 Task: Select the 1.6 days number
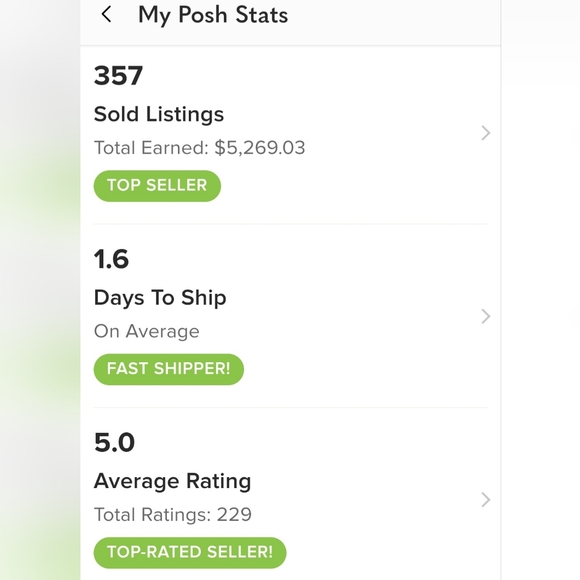111,259
